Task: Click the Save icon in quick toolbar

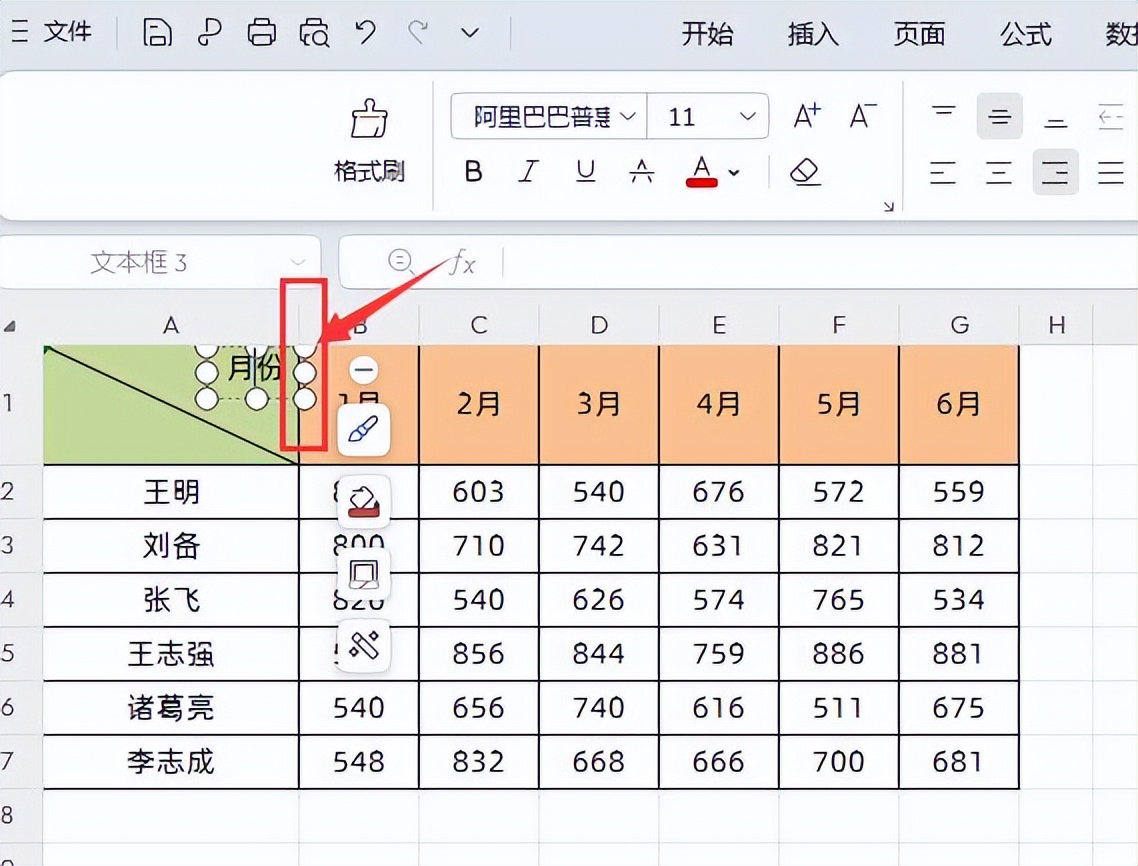Action: 157,33
